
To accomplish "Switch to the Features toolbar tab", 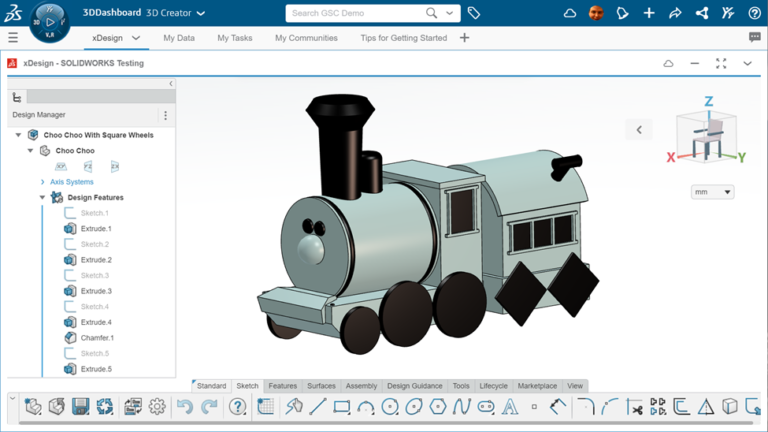I will pyautogui.click(x=282, y=386).
